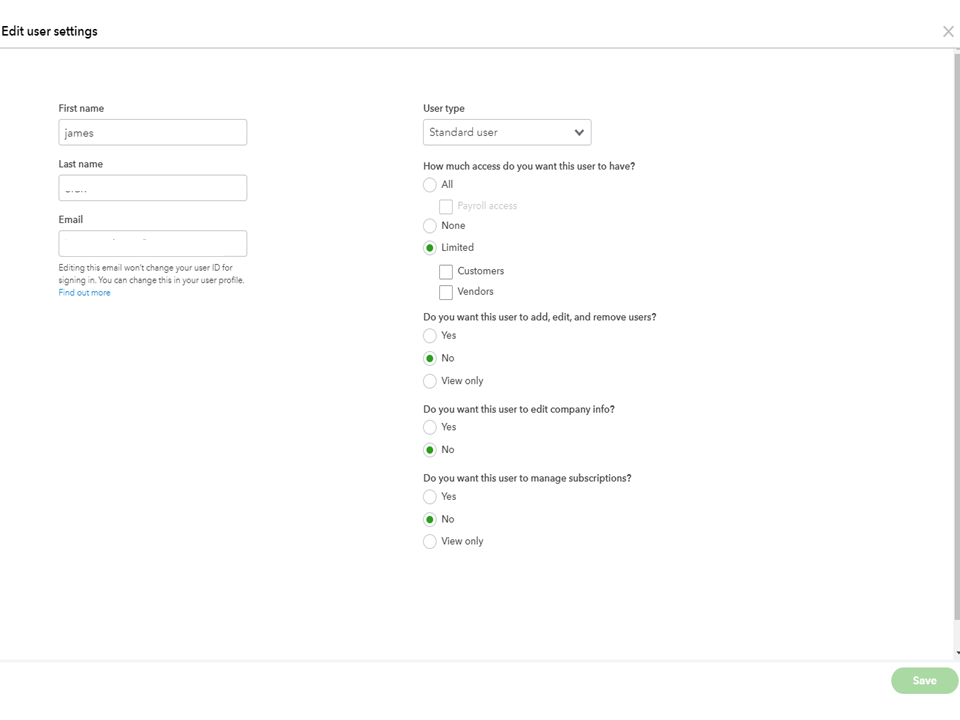
Task: Select Yes for manage subscriptions
Action: [430, 497]
